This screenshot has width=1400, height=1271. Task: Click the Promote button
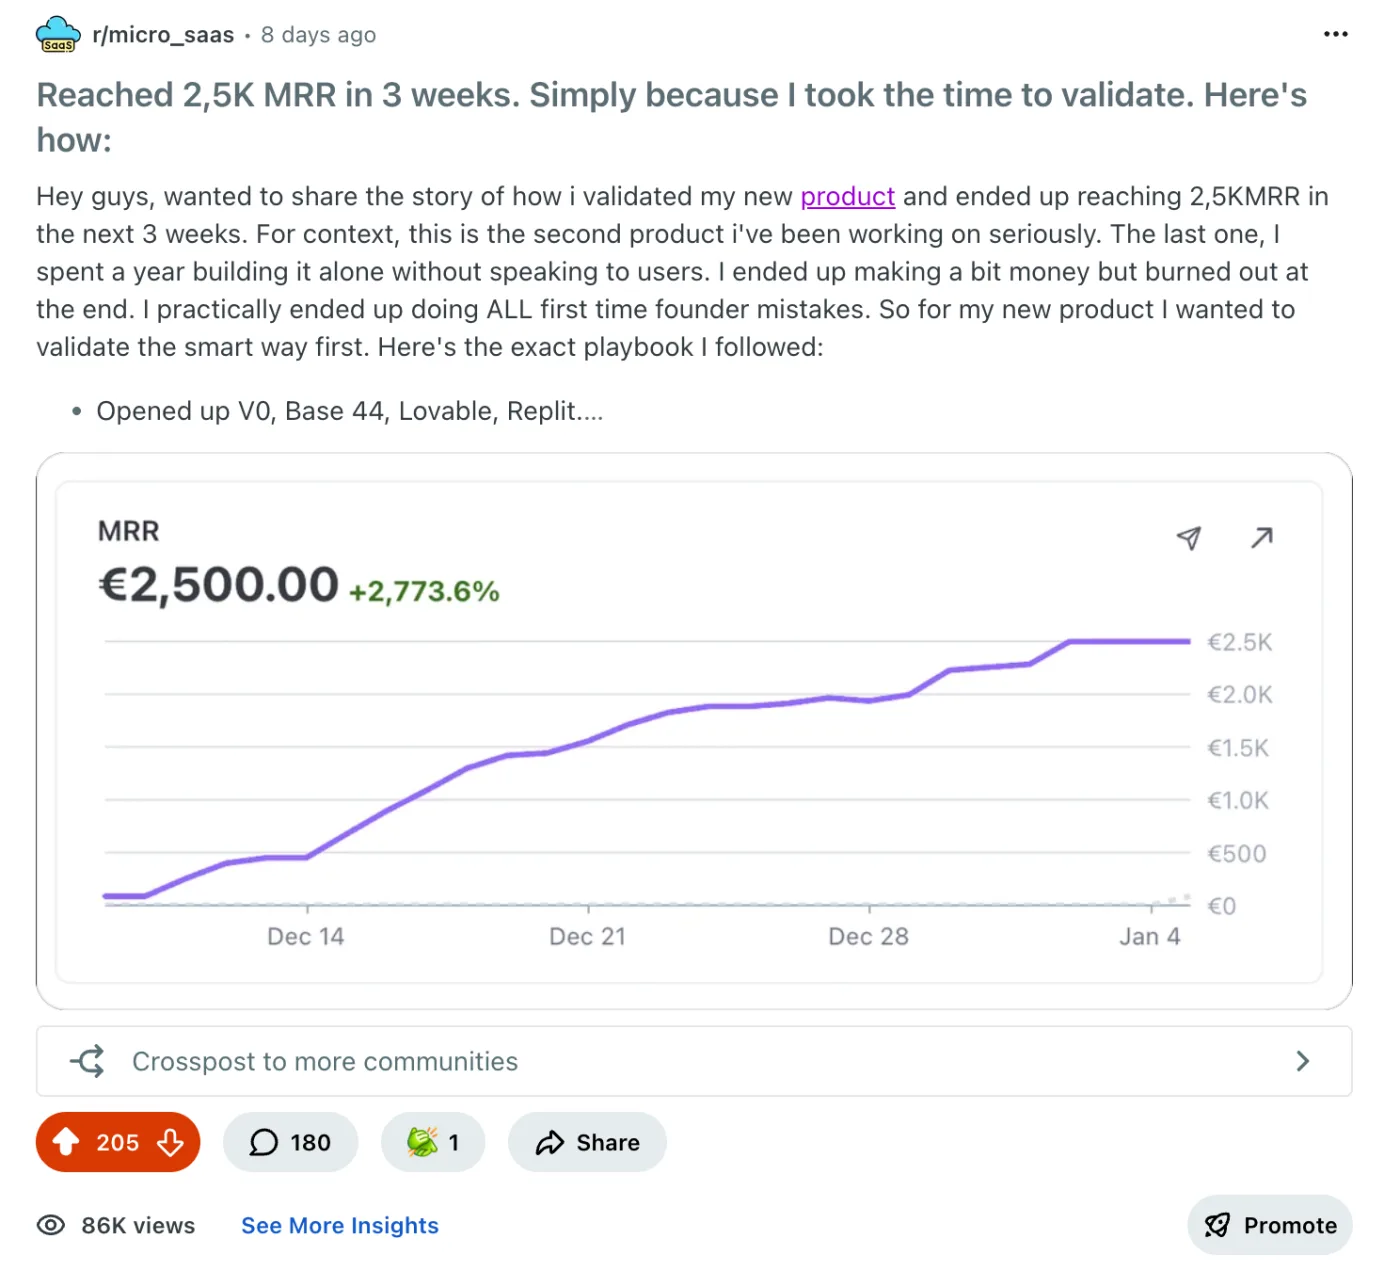[1270, 1225]
